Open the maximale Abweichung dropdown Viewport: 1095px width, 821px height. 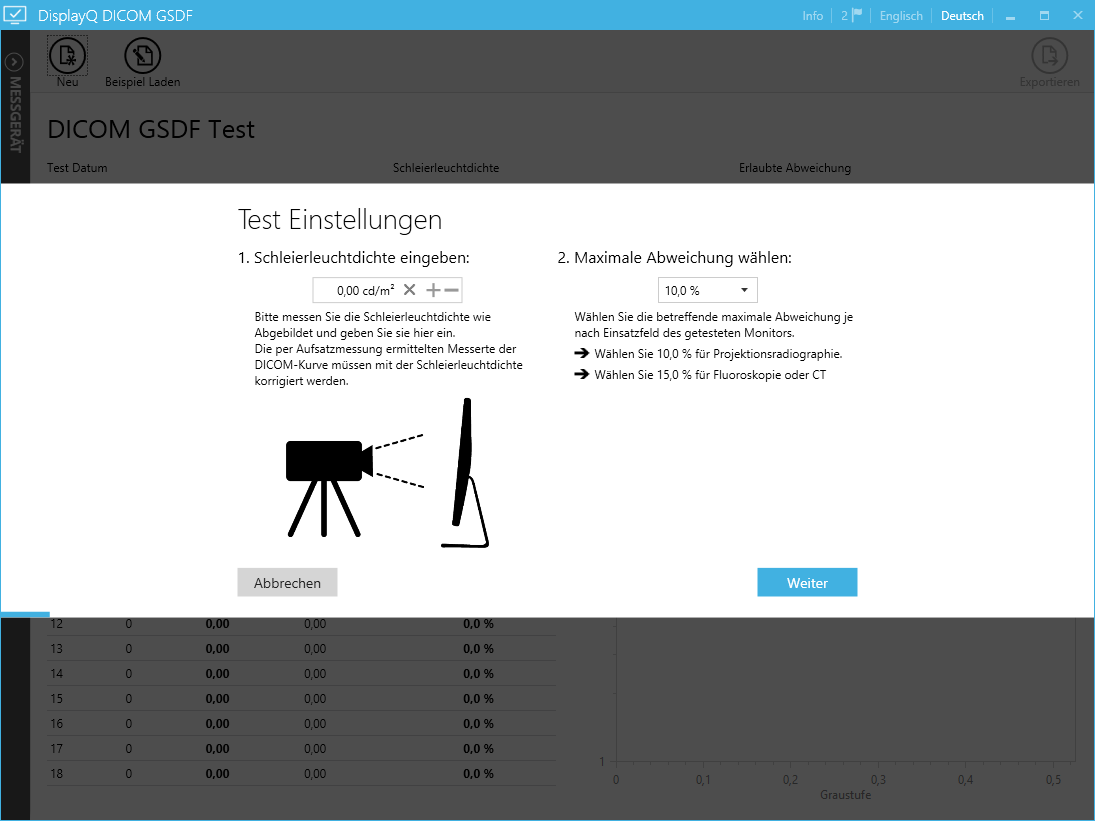click(x=707, y=290)
